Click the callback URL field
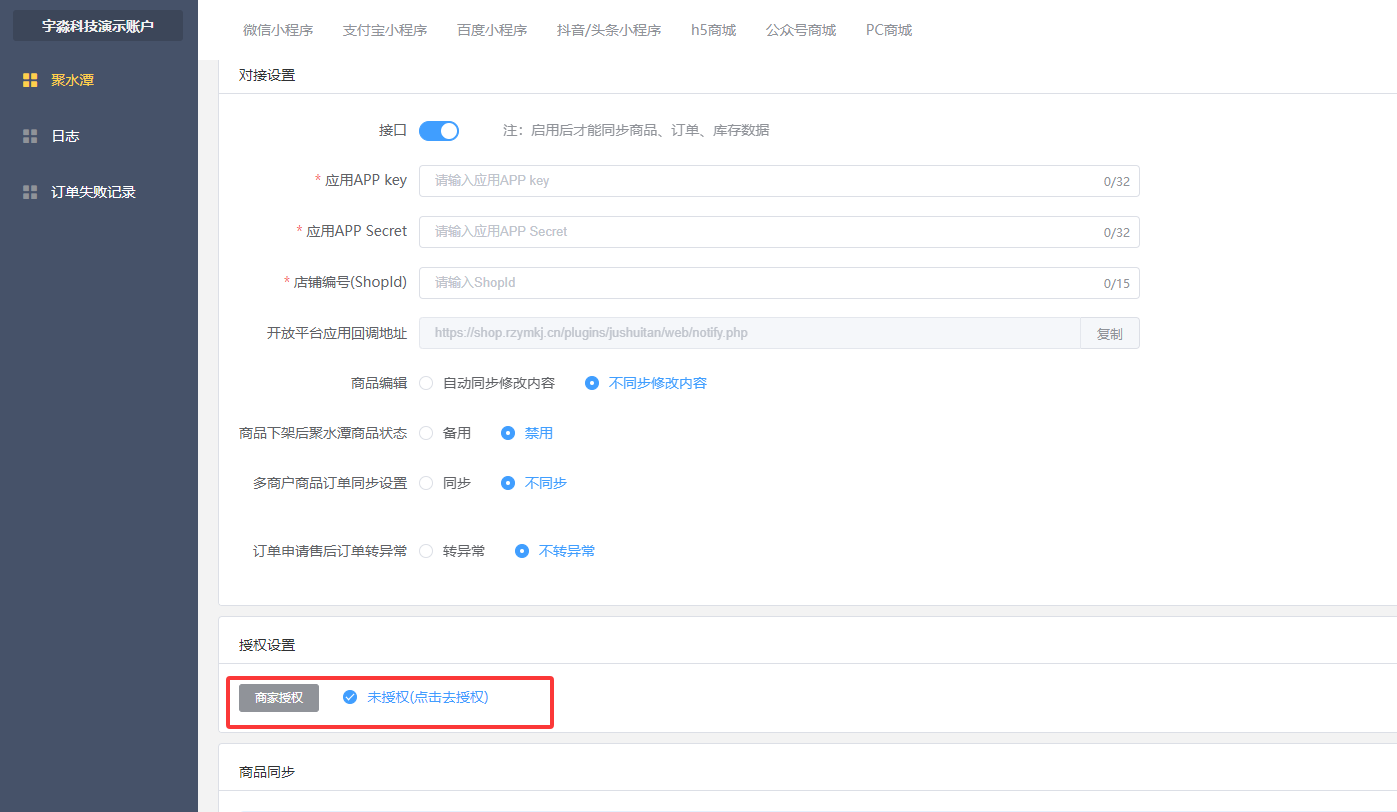Screen dimensions: 1397x812 click(749, 333)
